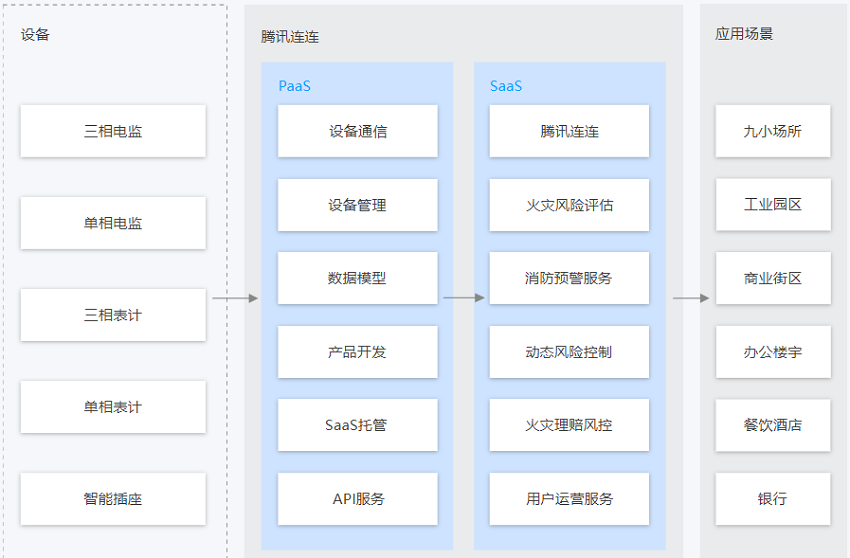Select the 动态风险控制 box
850x558 pixels.
[x=569, y=352]
